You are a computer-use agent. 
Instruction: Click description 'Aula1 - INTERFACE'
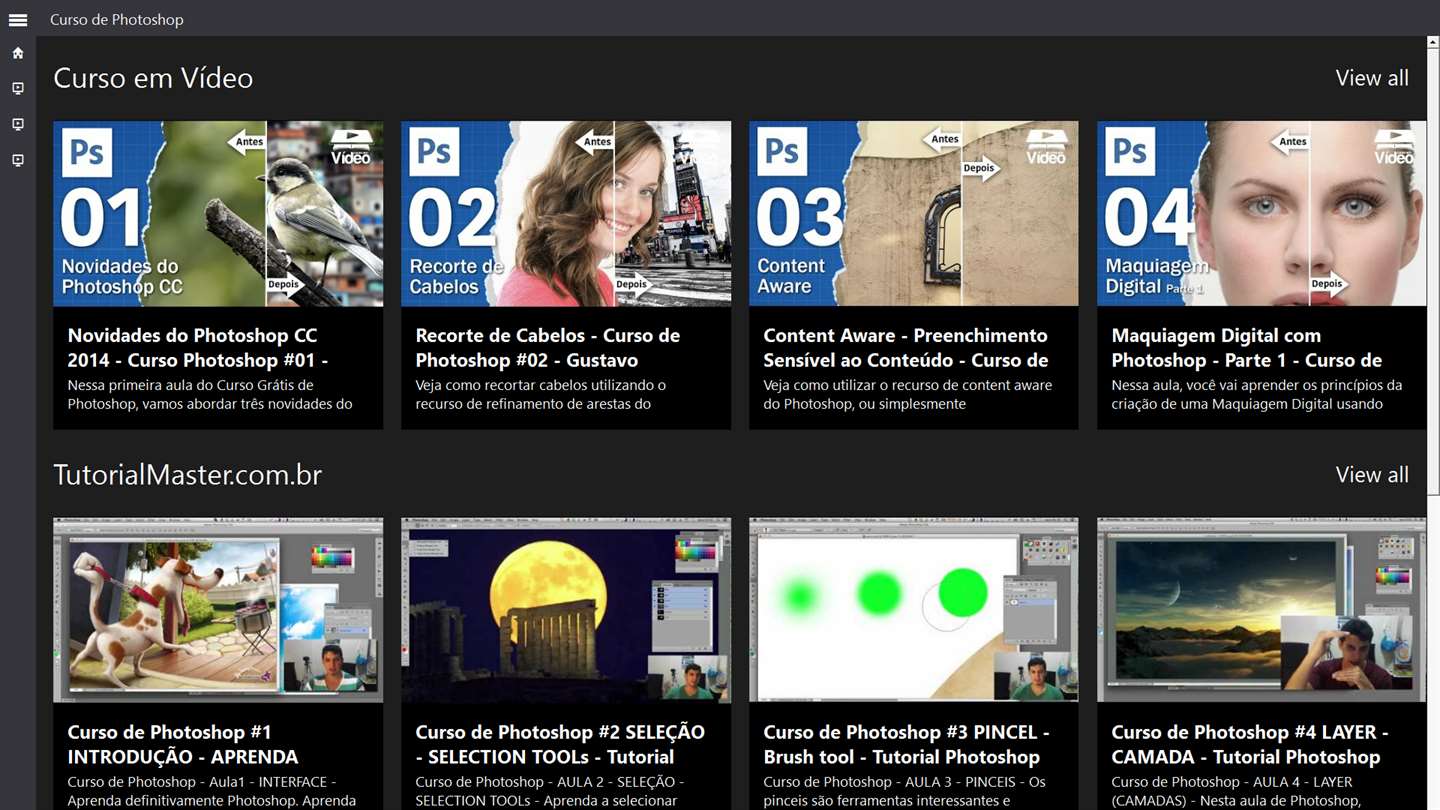(x=212, y=791)
